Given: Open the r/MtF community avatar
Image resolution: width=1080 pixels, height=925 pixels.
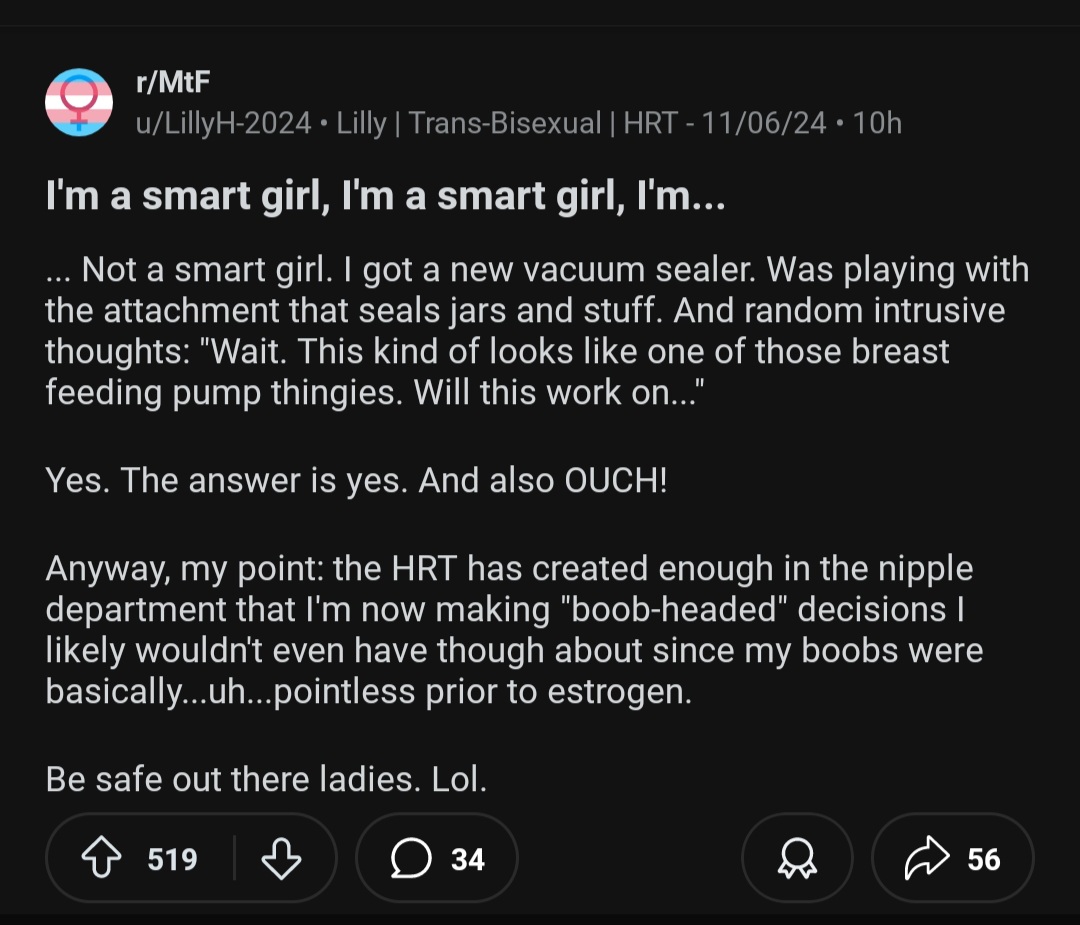Looking at the screenshot, I should pyautogui.click(x=79, y=101).
